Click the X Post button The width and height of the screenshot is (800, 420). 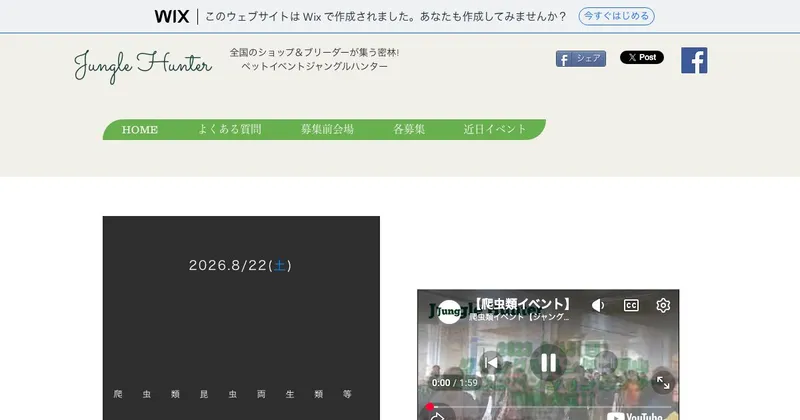pos(642,57)
